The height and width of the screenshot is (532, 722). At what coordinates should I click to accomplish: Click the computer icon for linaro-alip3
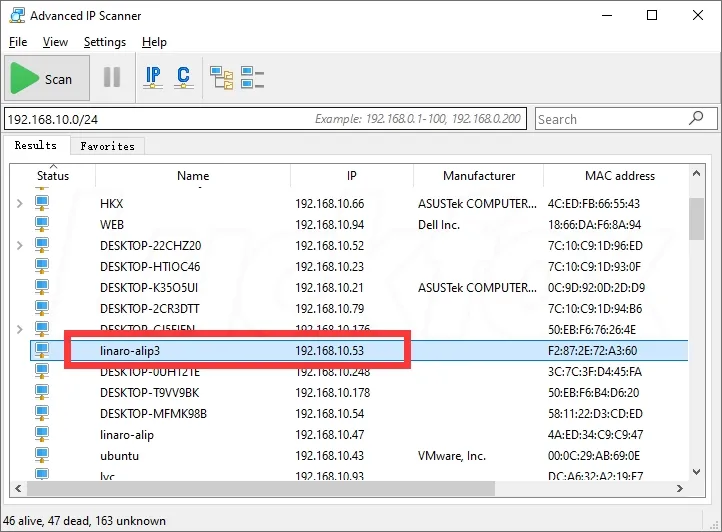tap(42, 351)
